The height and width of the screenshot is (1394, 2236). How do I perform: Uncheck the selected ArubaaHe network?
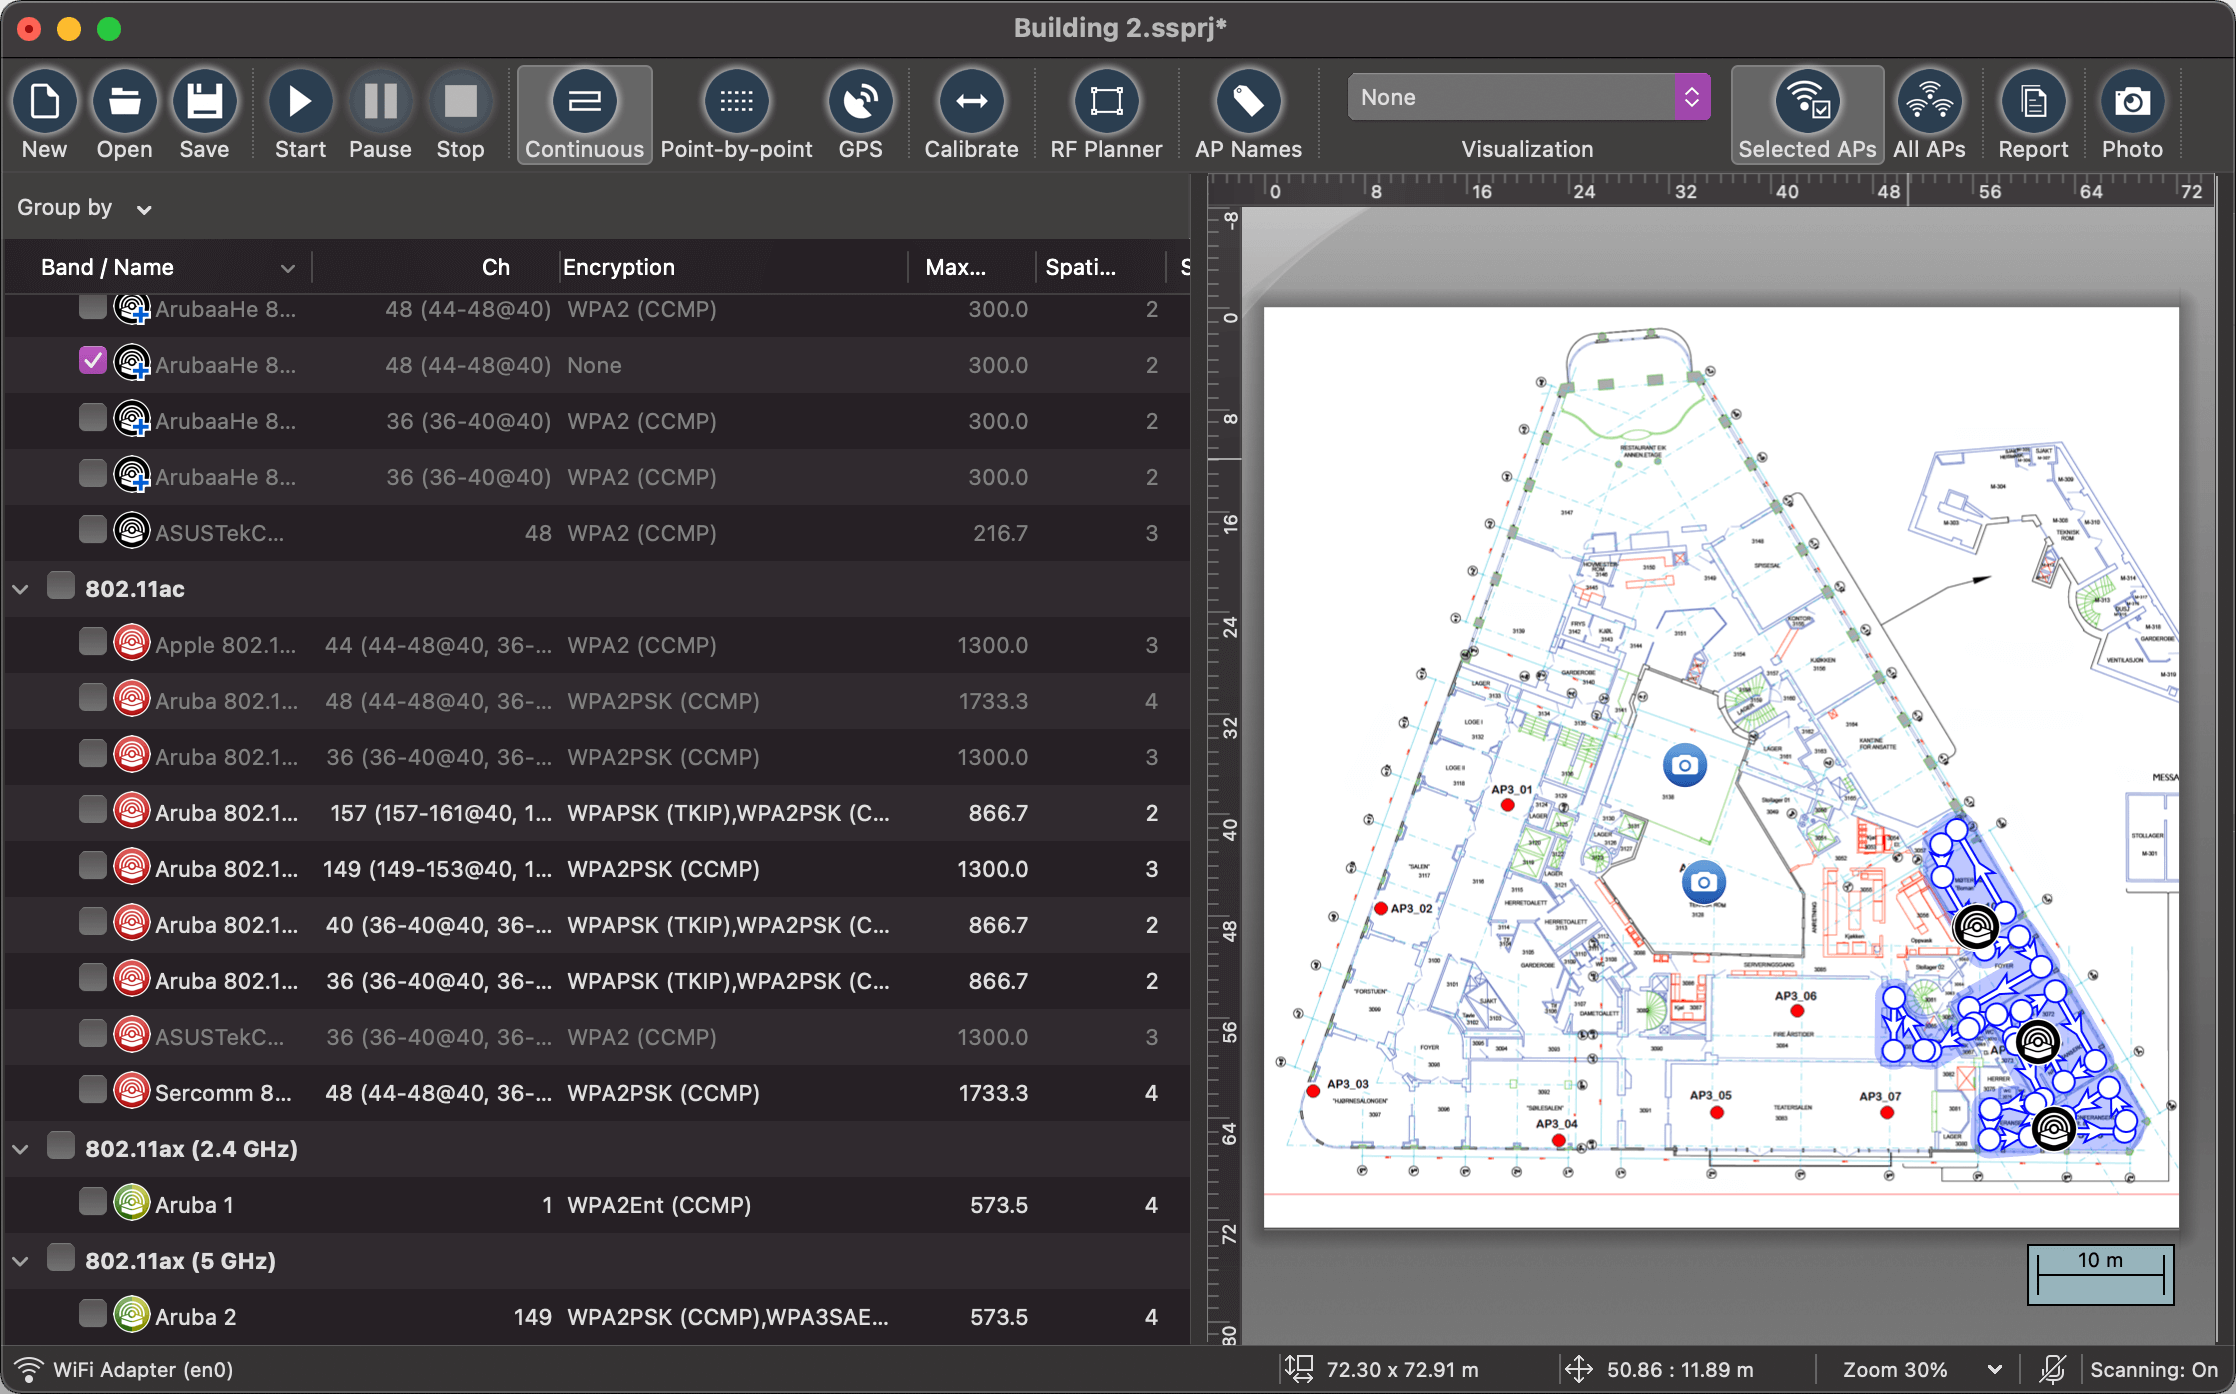(93, 361)
